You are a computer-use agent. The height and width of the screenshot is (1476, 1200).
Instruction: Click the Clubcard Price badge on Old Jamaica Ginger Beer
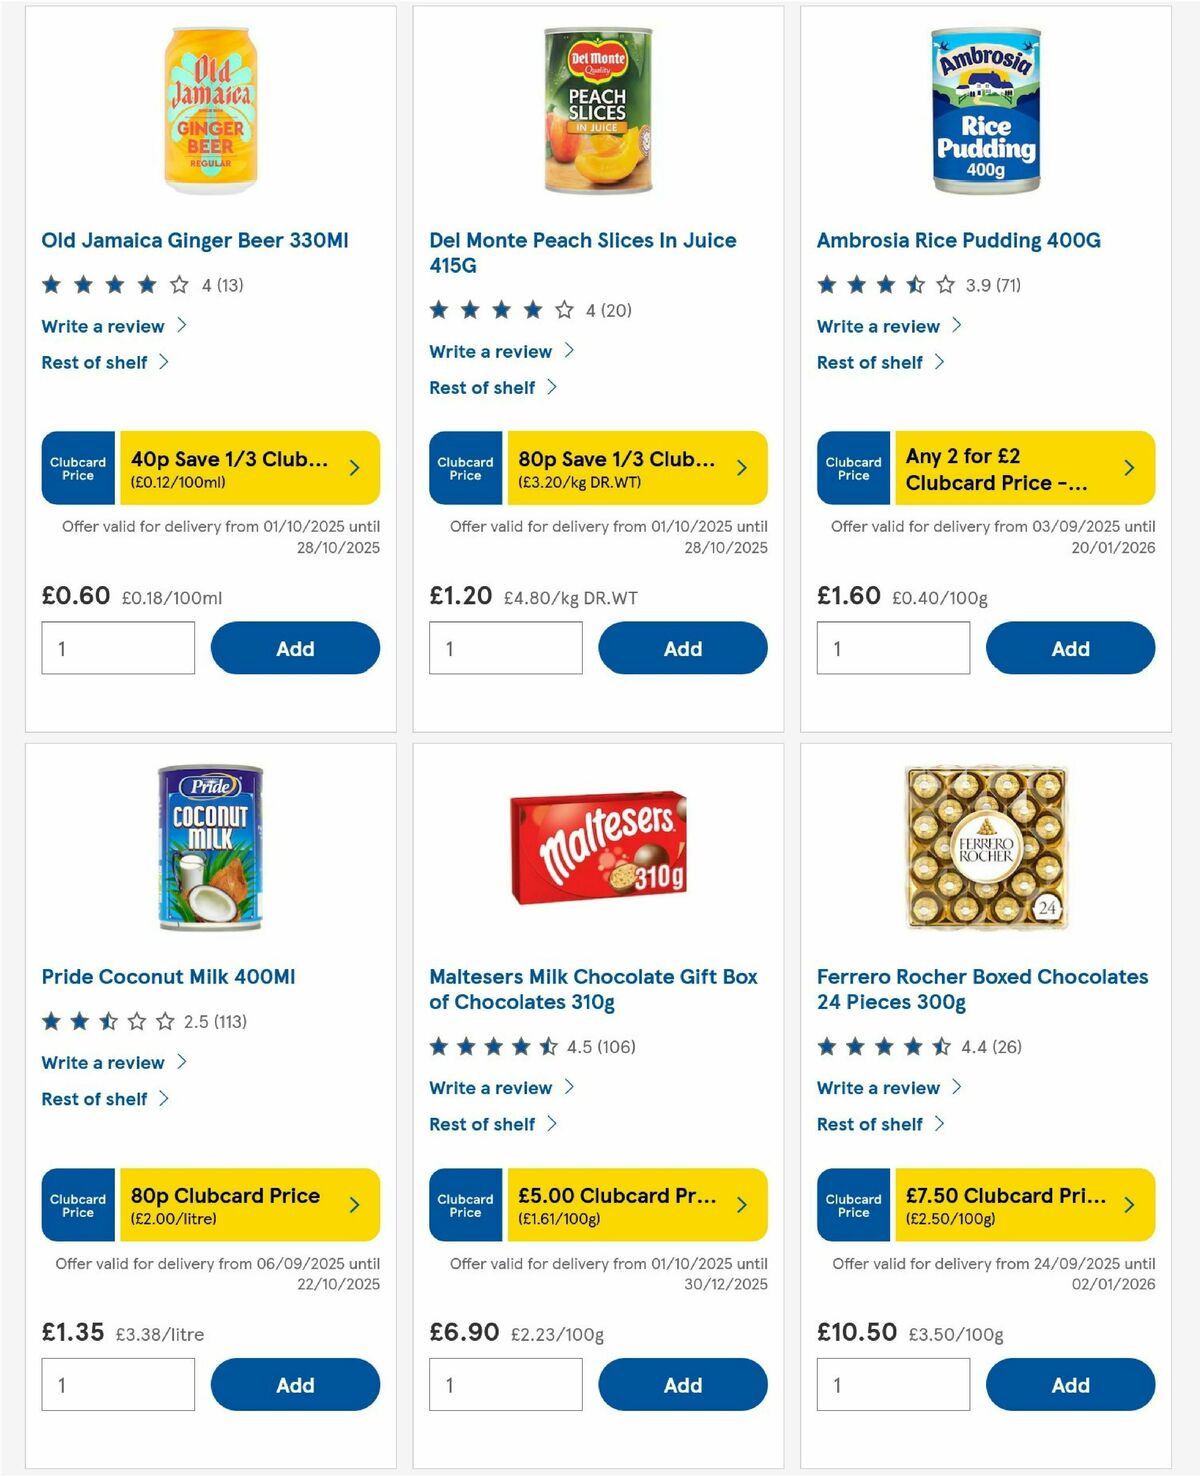(77, 467)
